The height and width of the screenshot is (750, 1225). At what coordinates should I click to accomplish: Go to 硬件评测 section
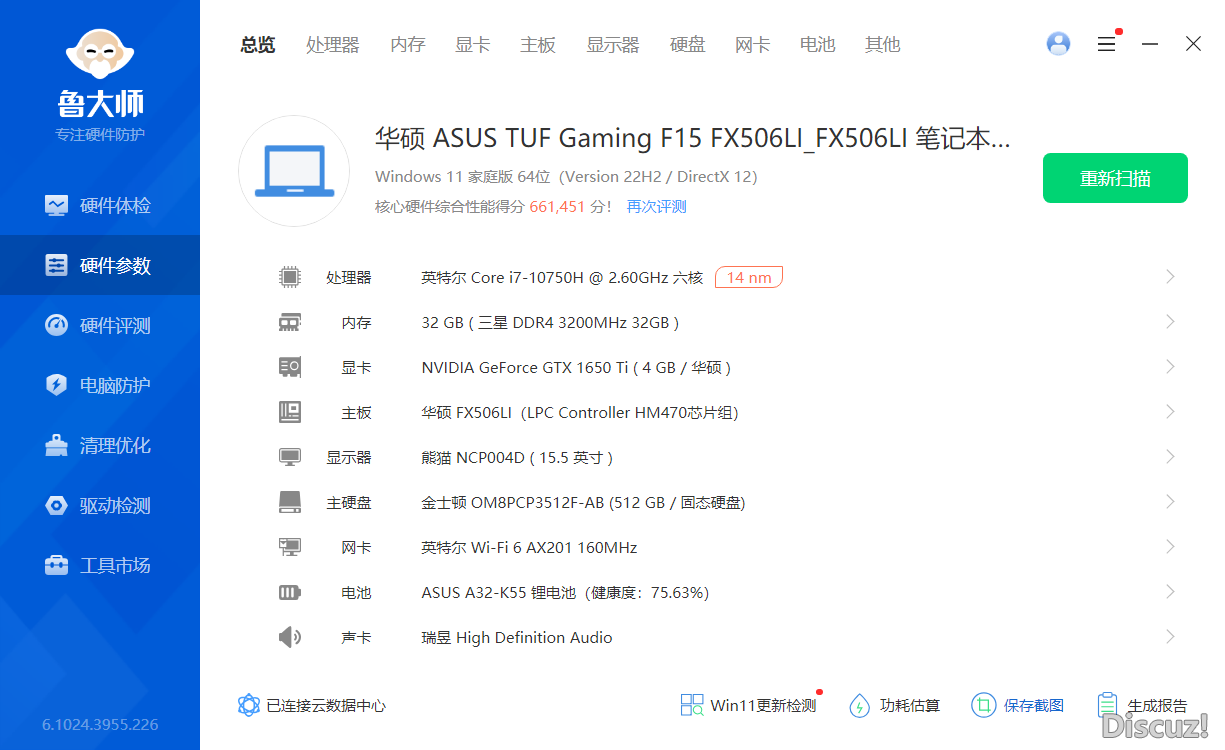(100, 325)
